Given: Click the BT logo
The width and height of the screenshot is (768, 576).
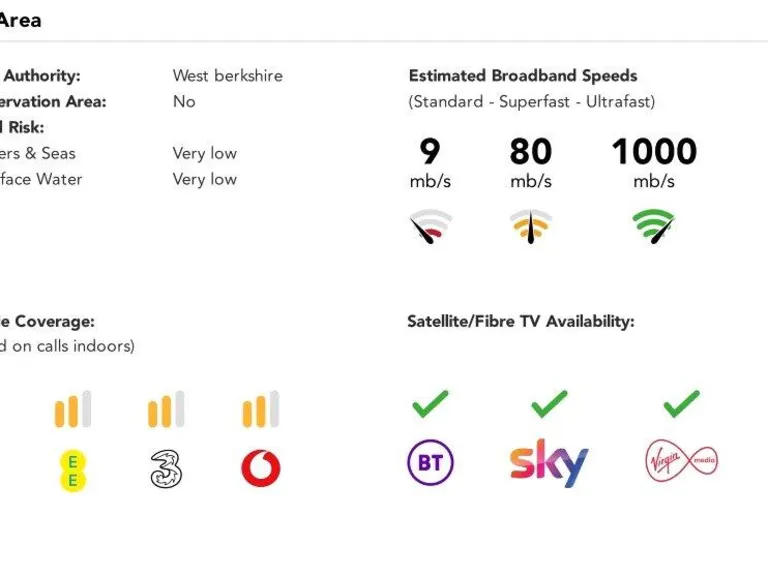Looking at the screenshot, I should tap(430, 463).
